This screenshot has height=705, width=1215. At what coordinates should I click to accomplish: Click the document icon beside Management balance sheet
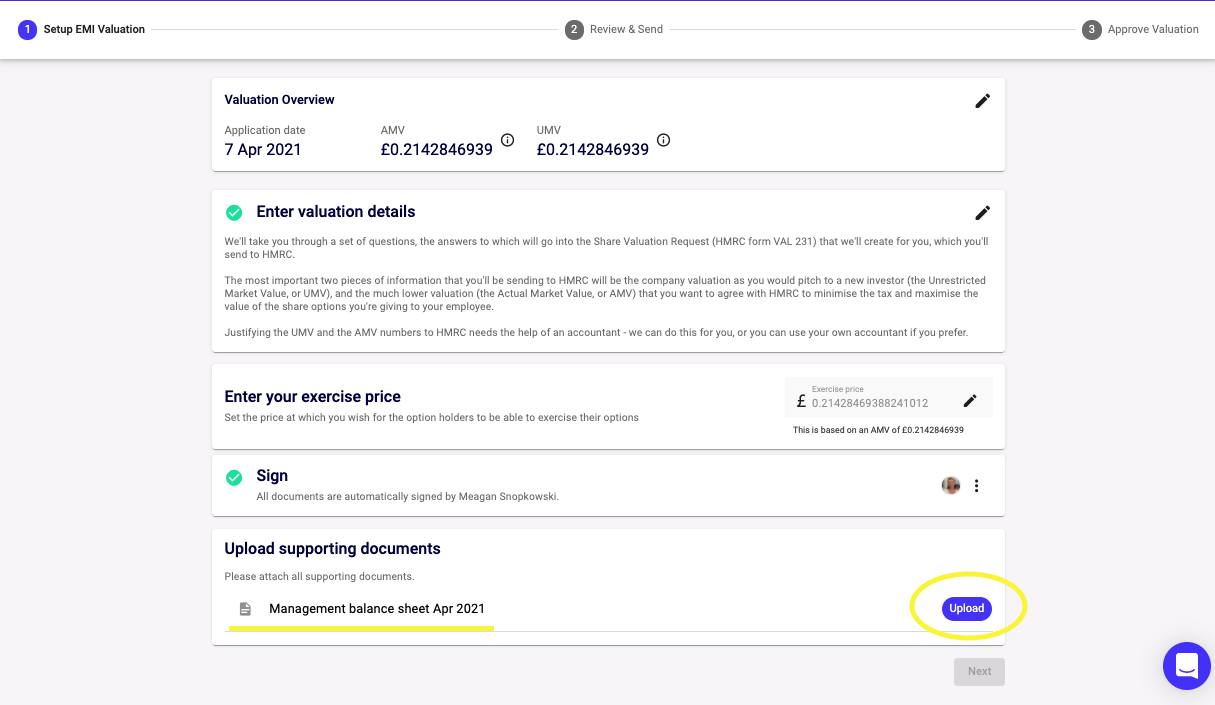(245, 609)
